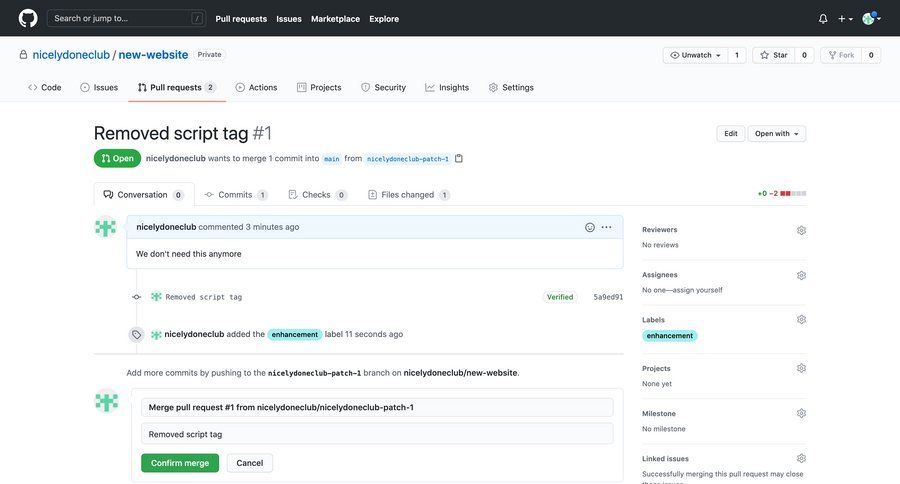Image resolution: width=900 pixels, height=484 pixels.
Task: Click the green Open status badge
Action: point(117,158)
